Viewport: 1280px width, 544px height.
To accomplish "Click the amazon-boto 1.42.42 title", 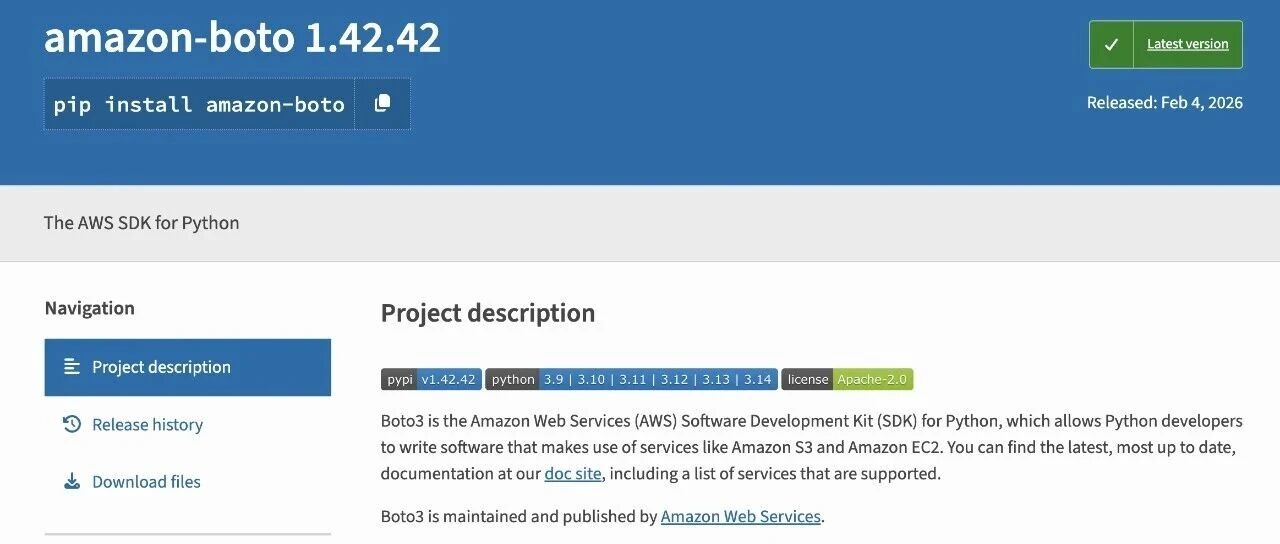I will 242,38.
